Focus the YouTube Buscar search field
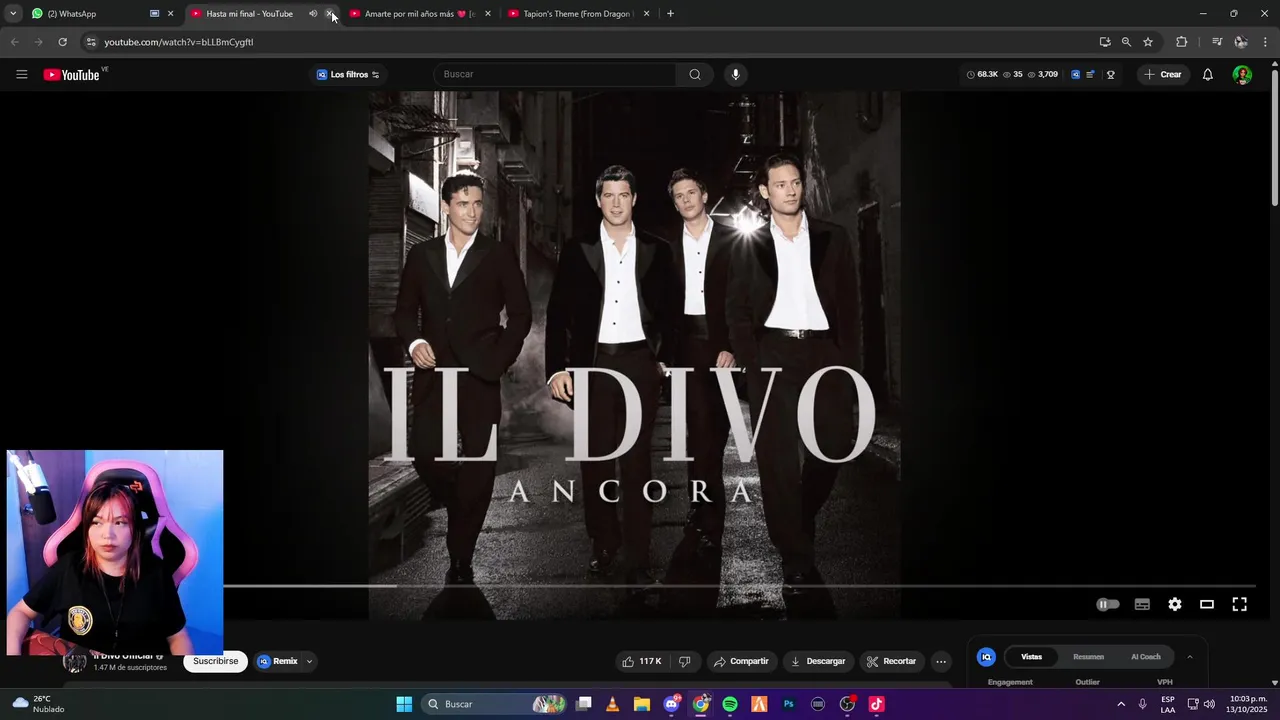 click(556, 75)
